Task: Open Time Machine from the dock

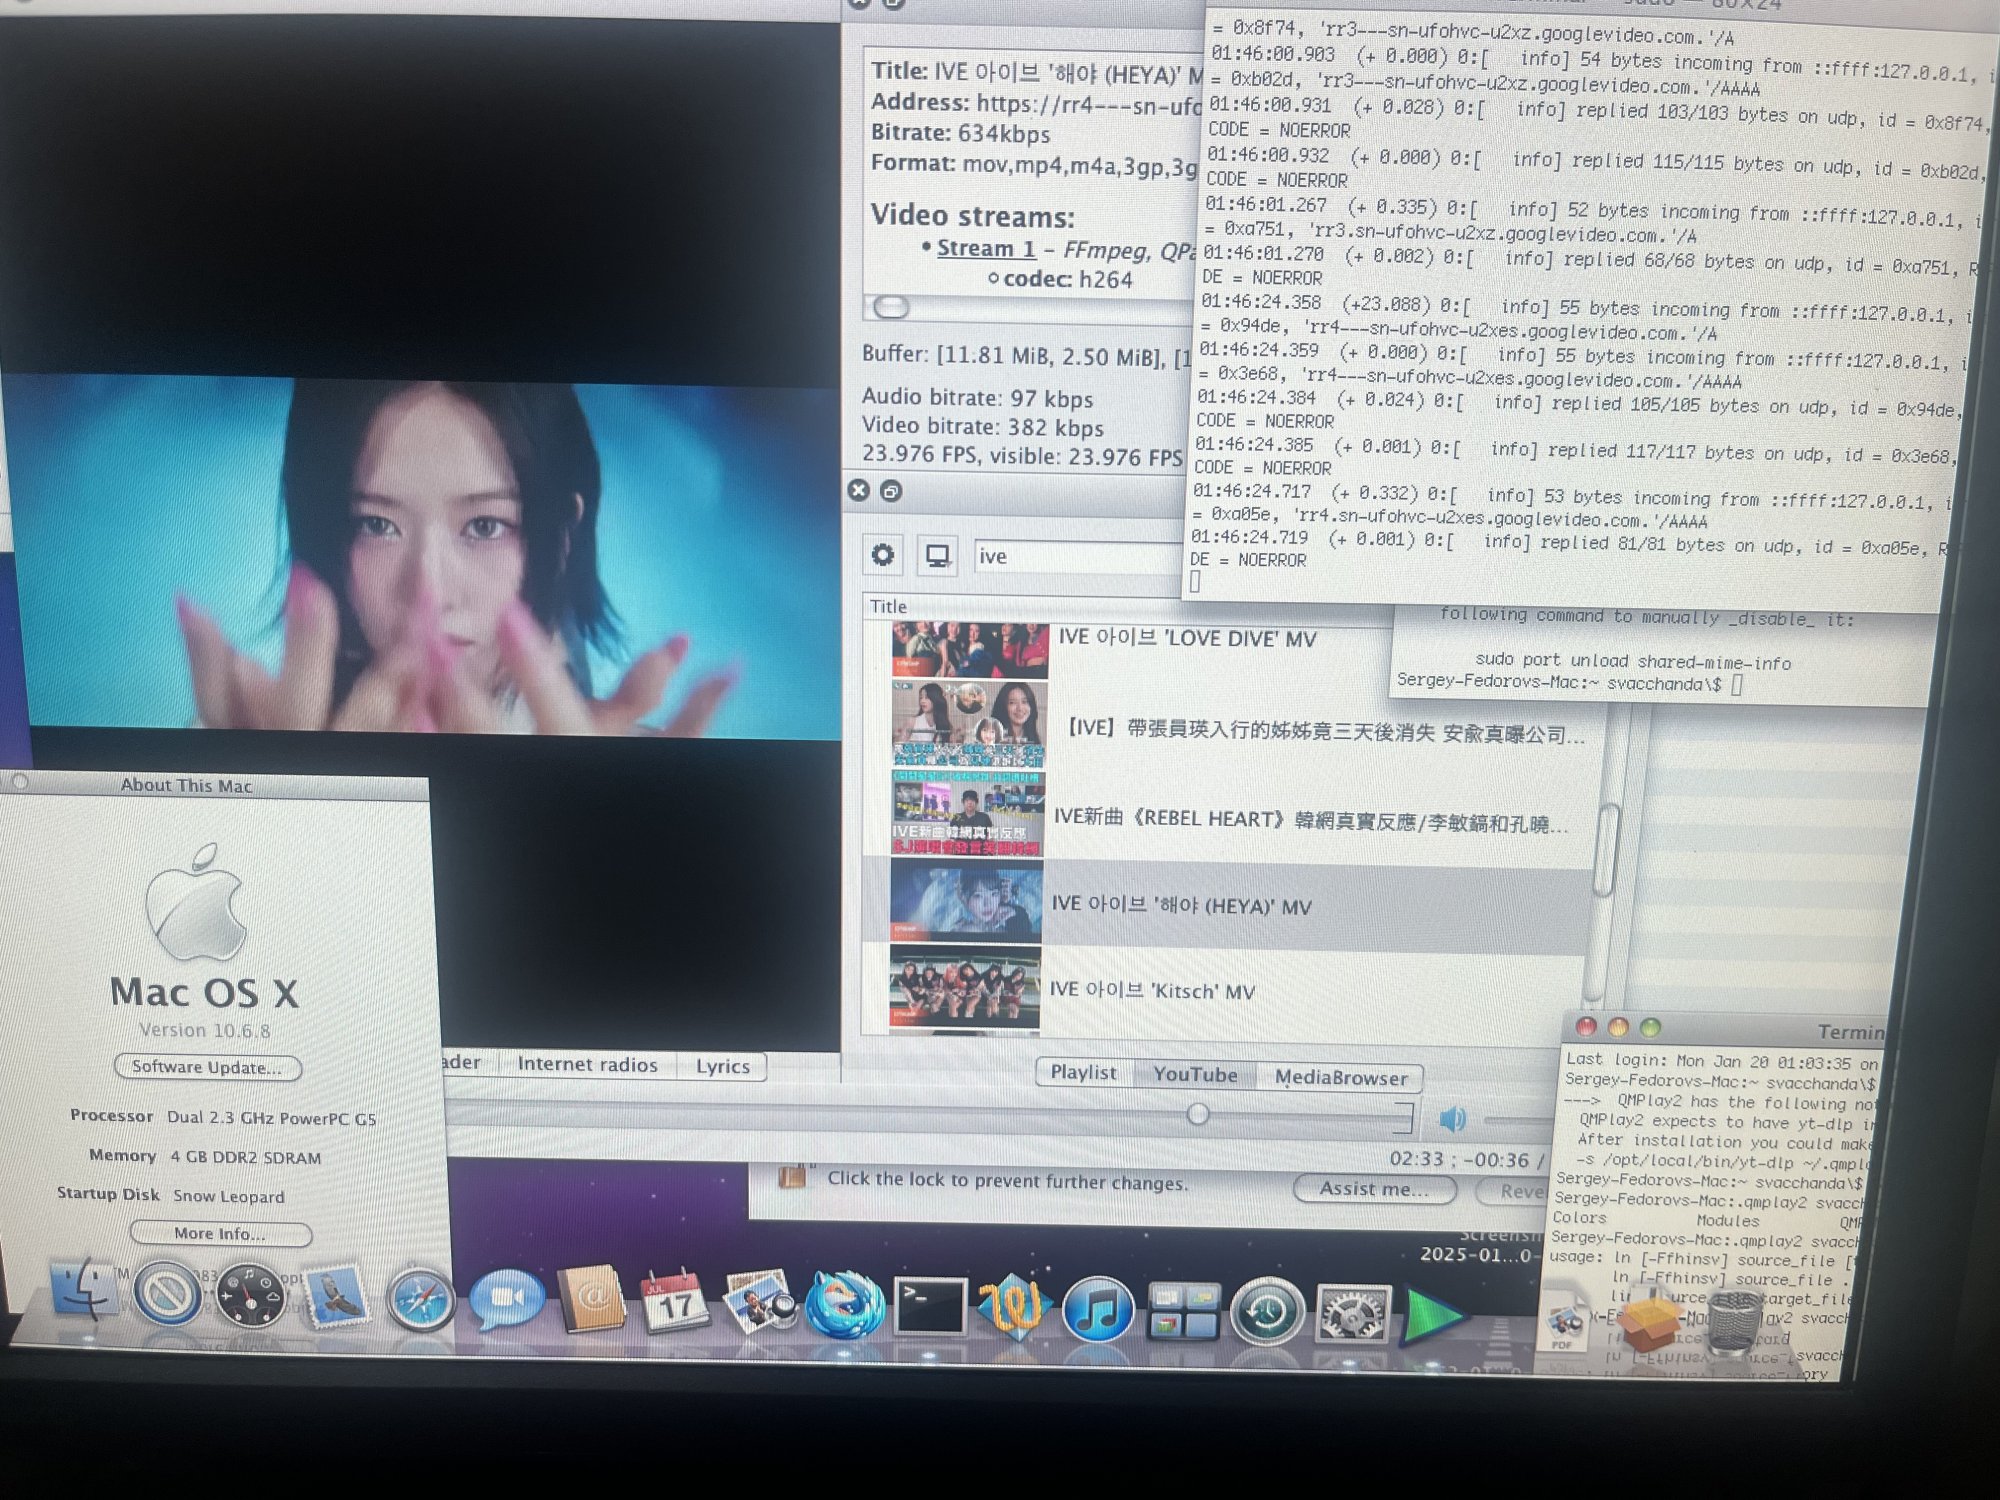Action: [1267, 1312]
